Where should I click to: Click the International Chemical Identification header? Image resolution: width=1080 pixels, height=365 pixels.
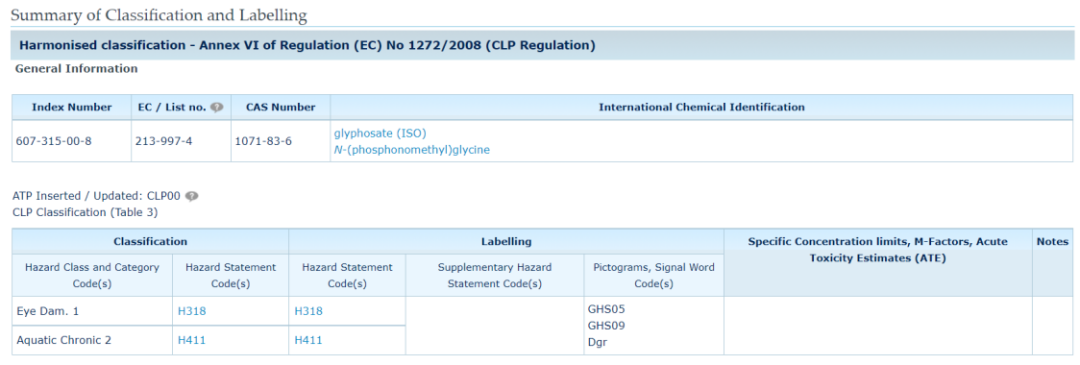tap(701, 107)
